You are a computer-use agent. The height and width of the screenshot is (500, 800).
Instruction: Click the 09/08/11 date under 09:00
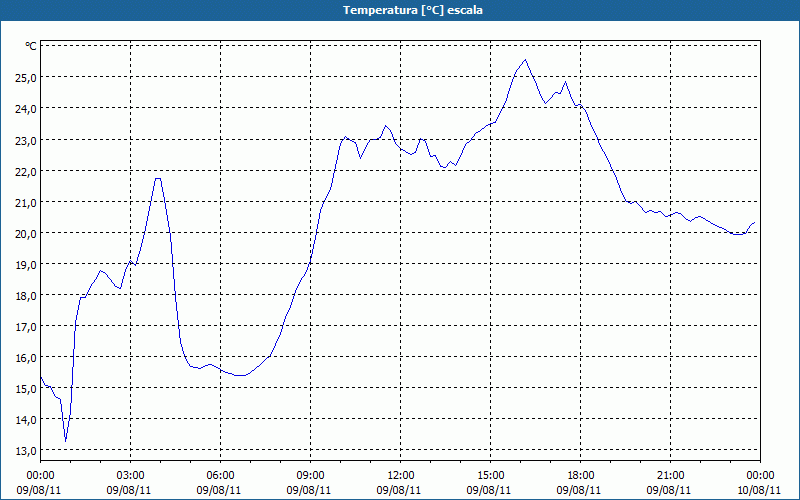[311, 490]
